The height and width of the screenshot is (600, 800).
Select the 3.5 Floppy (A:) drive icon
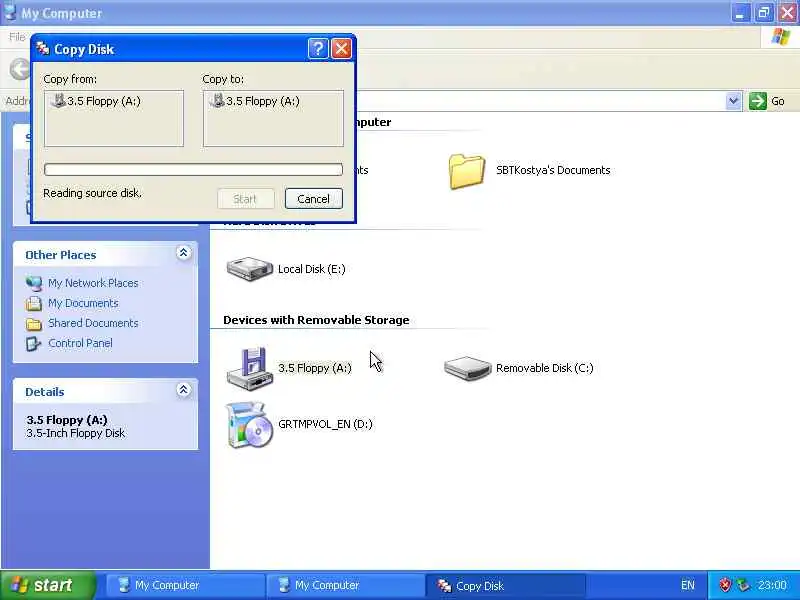249,368
